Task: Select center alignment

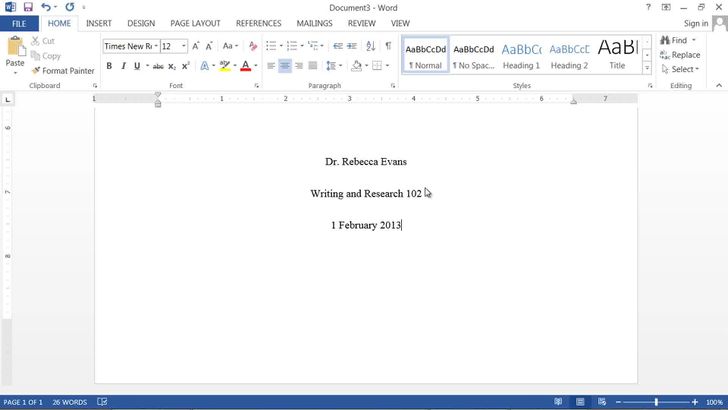Action: [x=285, y=66]
